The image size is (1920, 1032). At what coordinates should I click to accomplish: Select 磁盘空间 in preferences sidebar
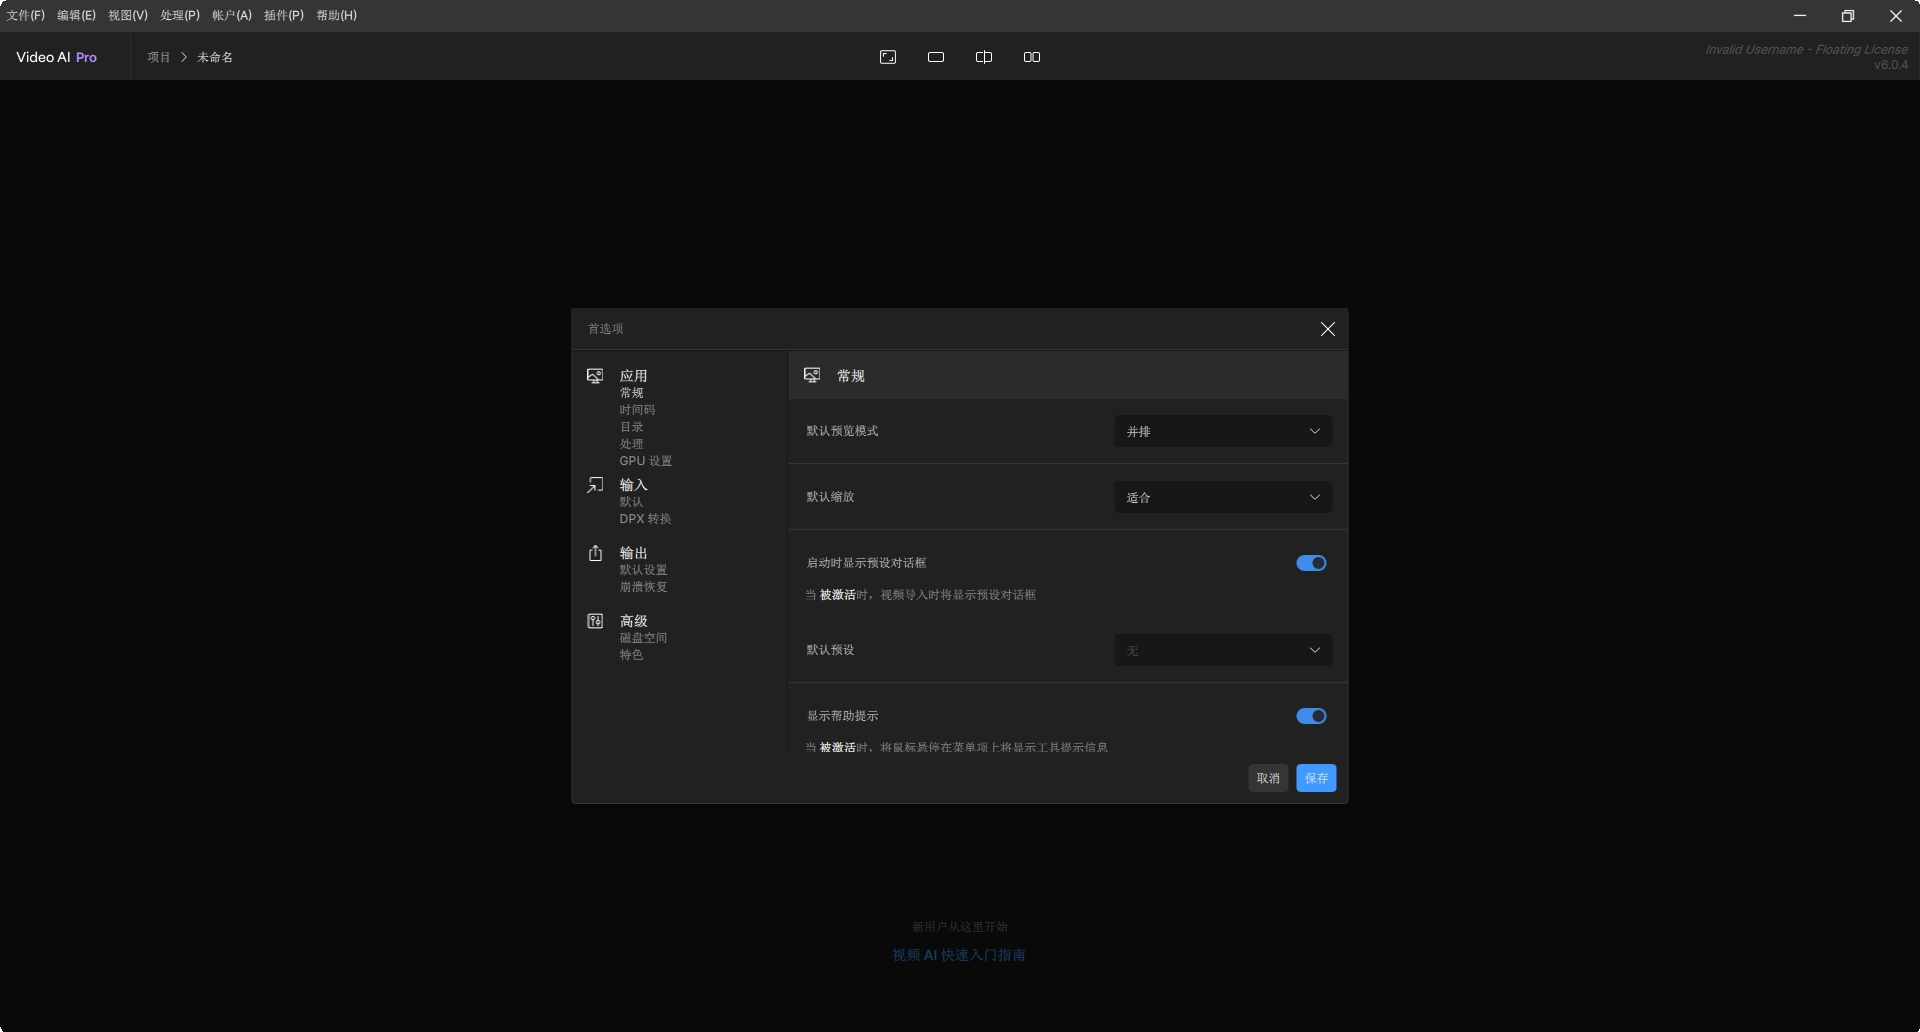coord(643,638)
